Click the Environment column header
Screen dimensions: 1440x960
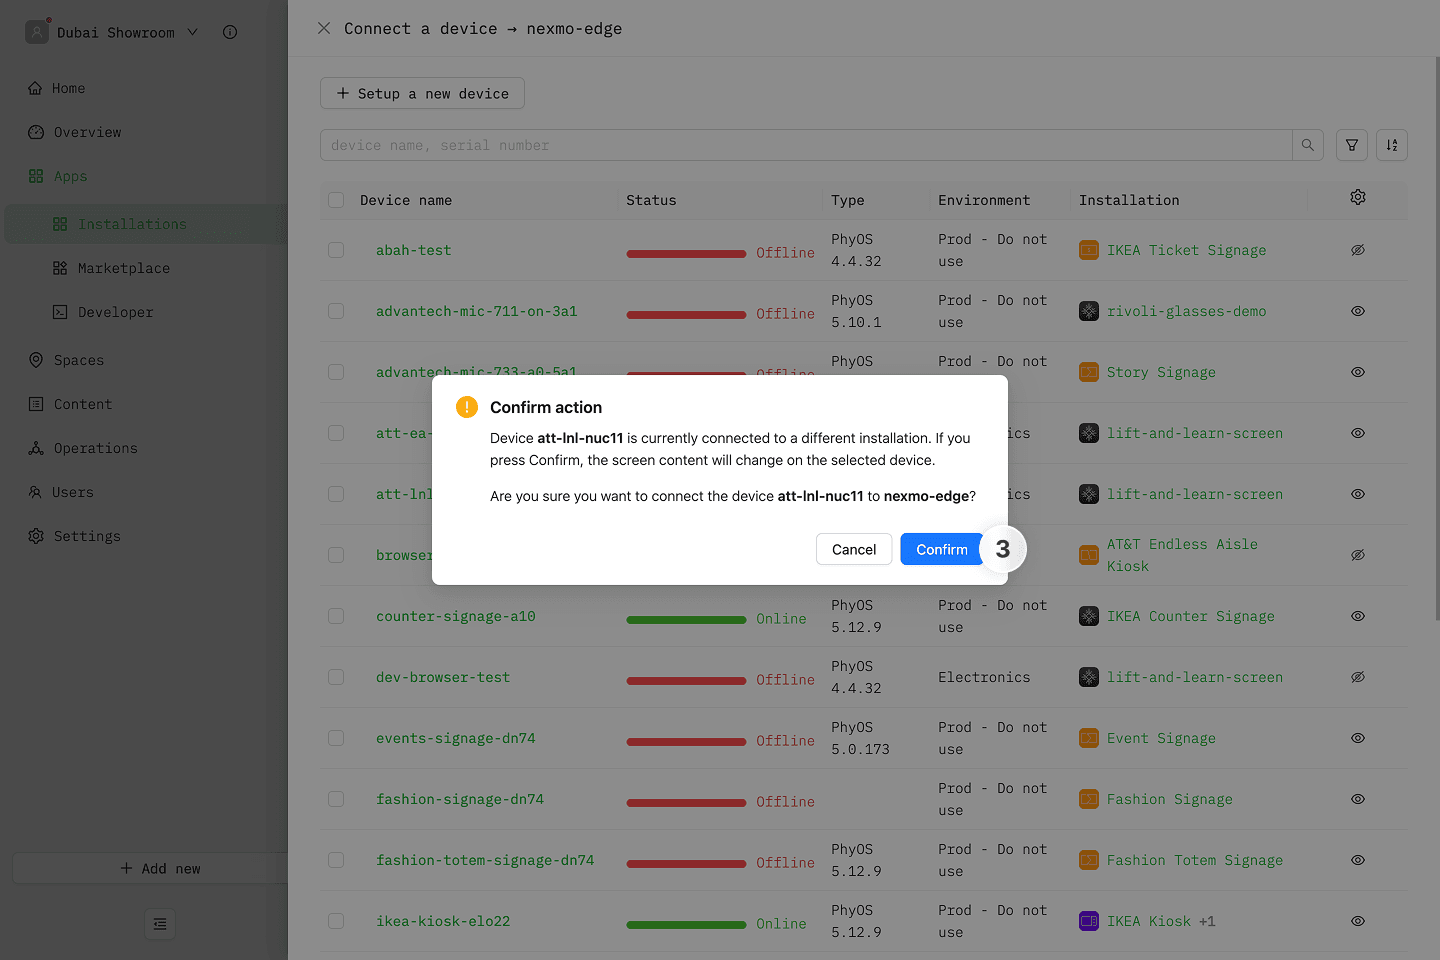tap(984, 200)
